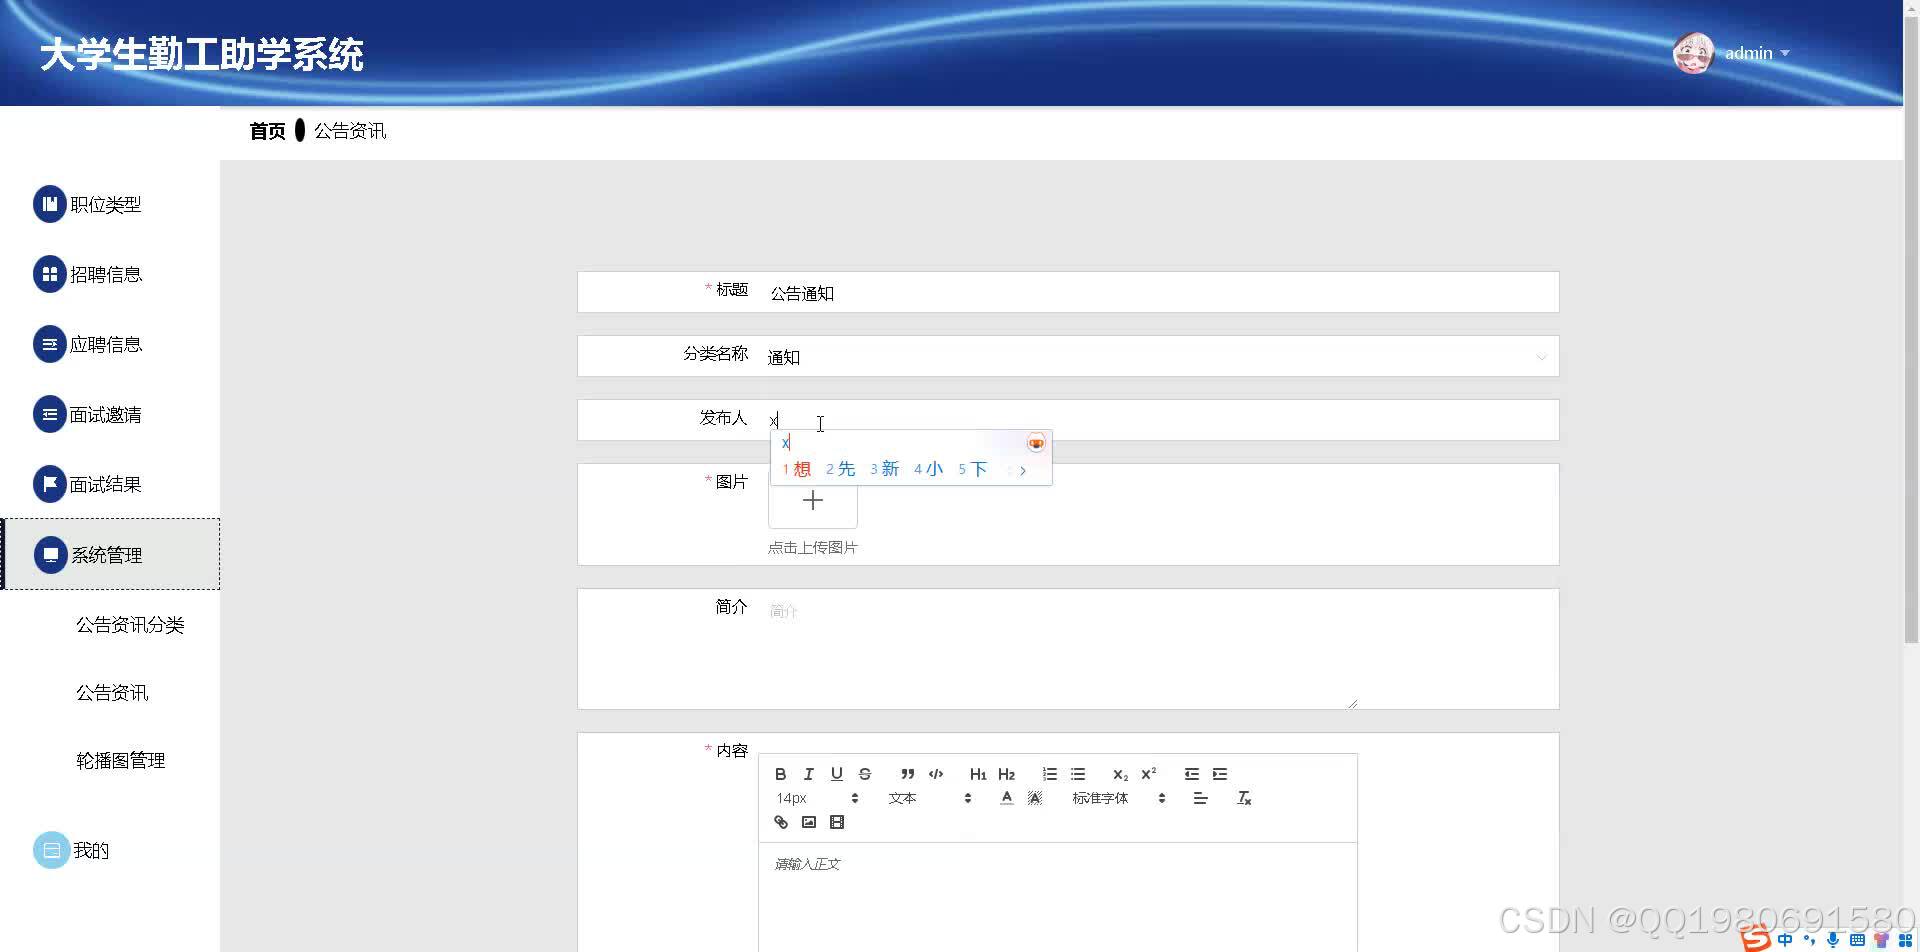Select the italic formatting icon in the editor
The height and width of the screenshot is (952, 1920).
[x=808, y=774]
